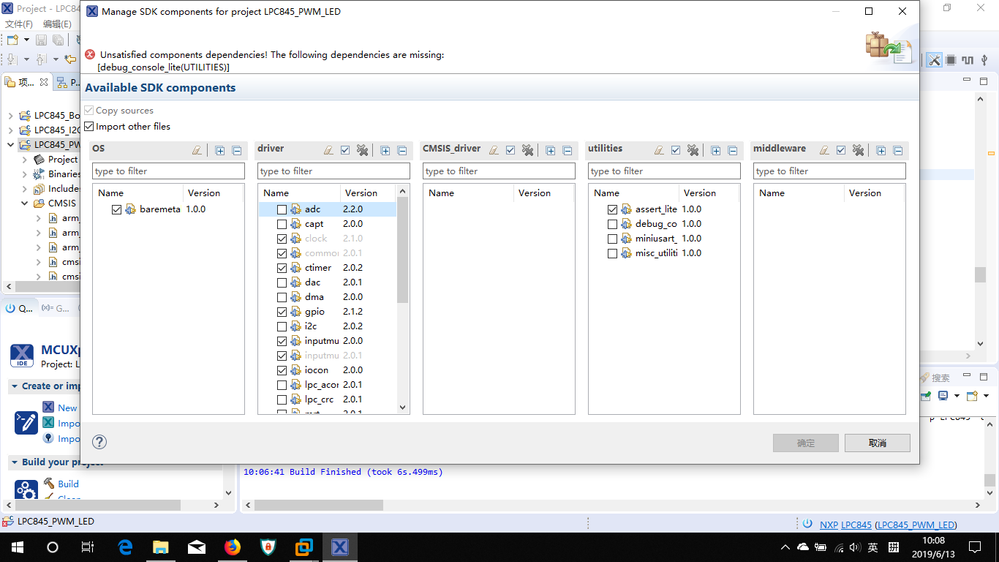
Task: Expand all in driver panel
Action: coord(385,150)
